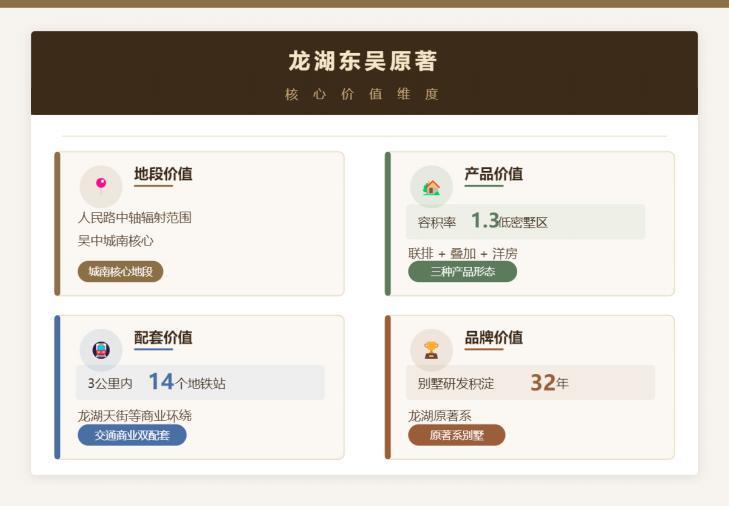Click the 低密墅区 text

(523, 223)
